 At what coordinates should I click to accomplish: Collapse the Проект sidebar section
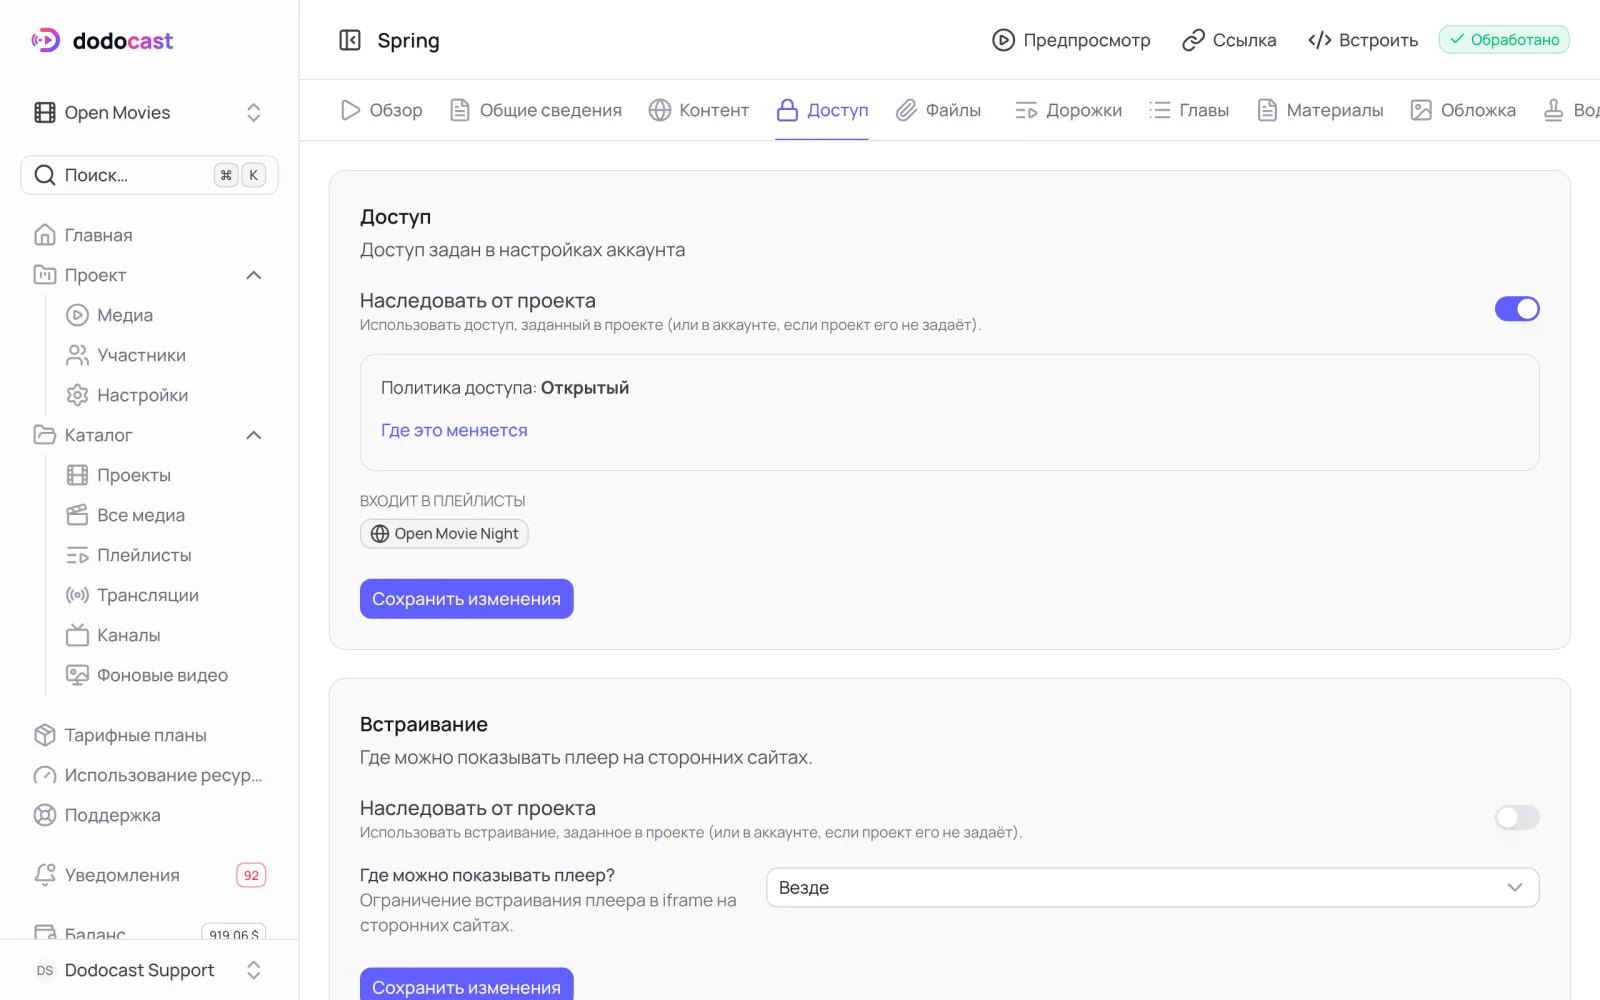tap(254, 275)
